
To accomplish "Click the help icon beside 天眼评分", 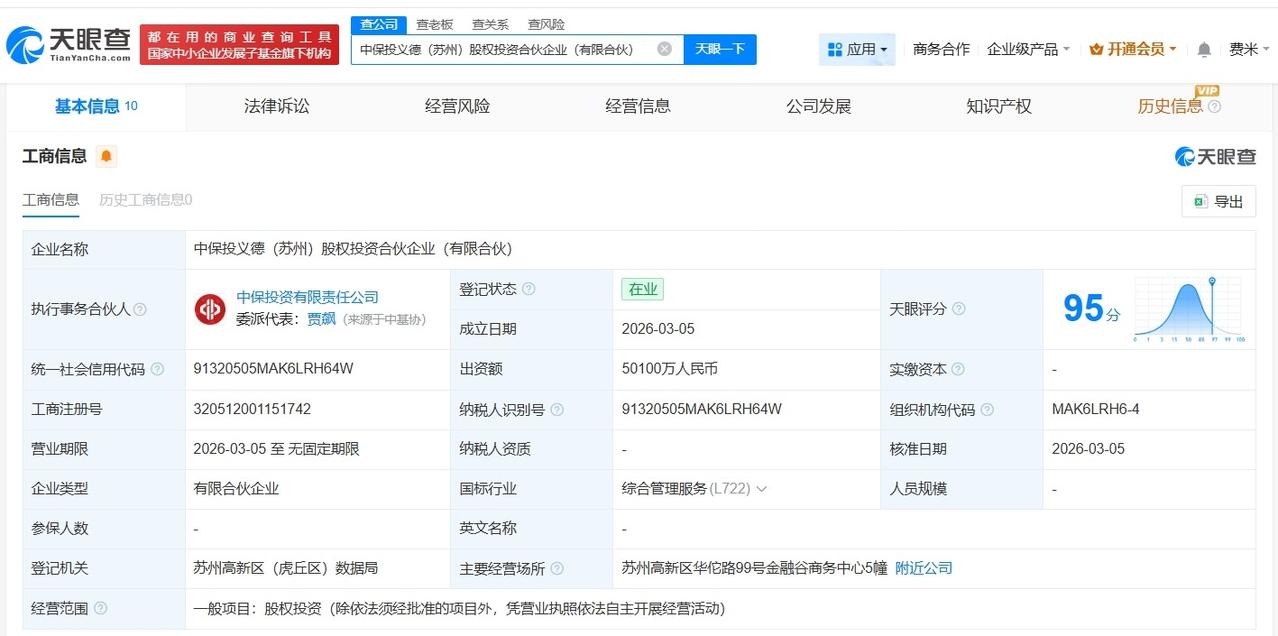I will [958, 310].
